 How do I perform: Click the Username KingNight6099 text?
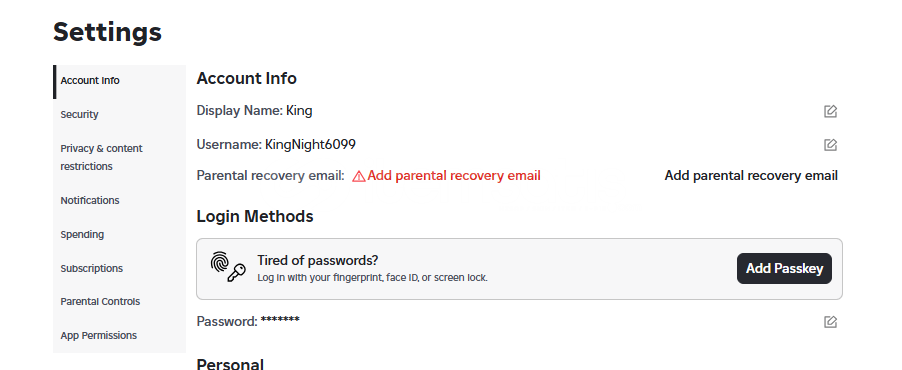point(276,144)
